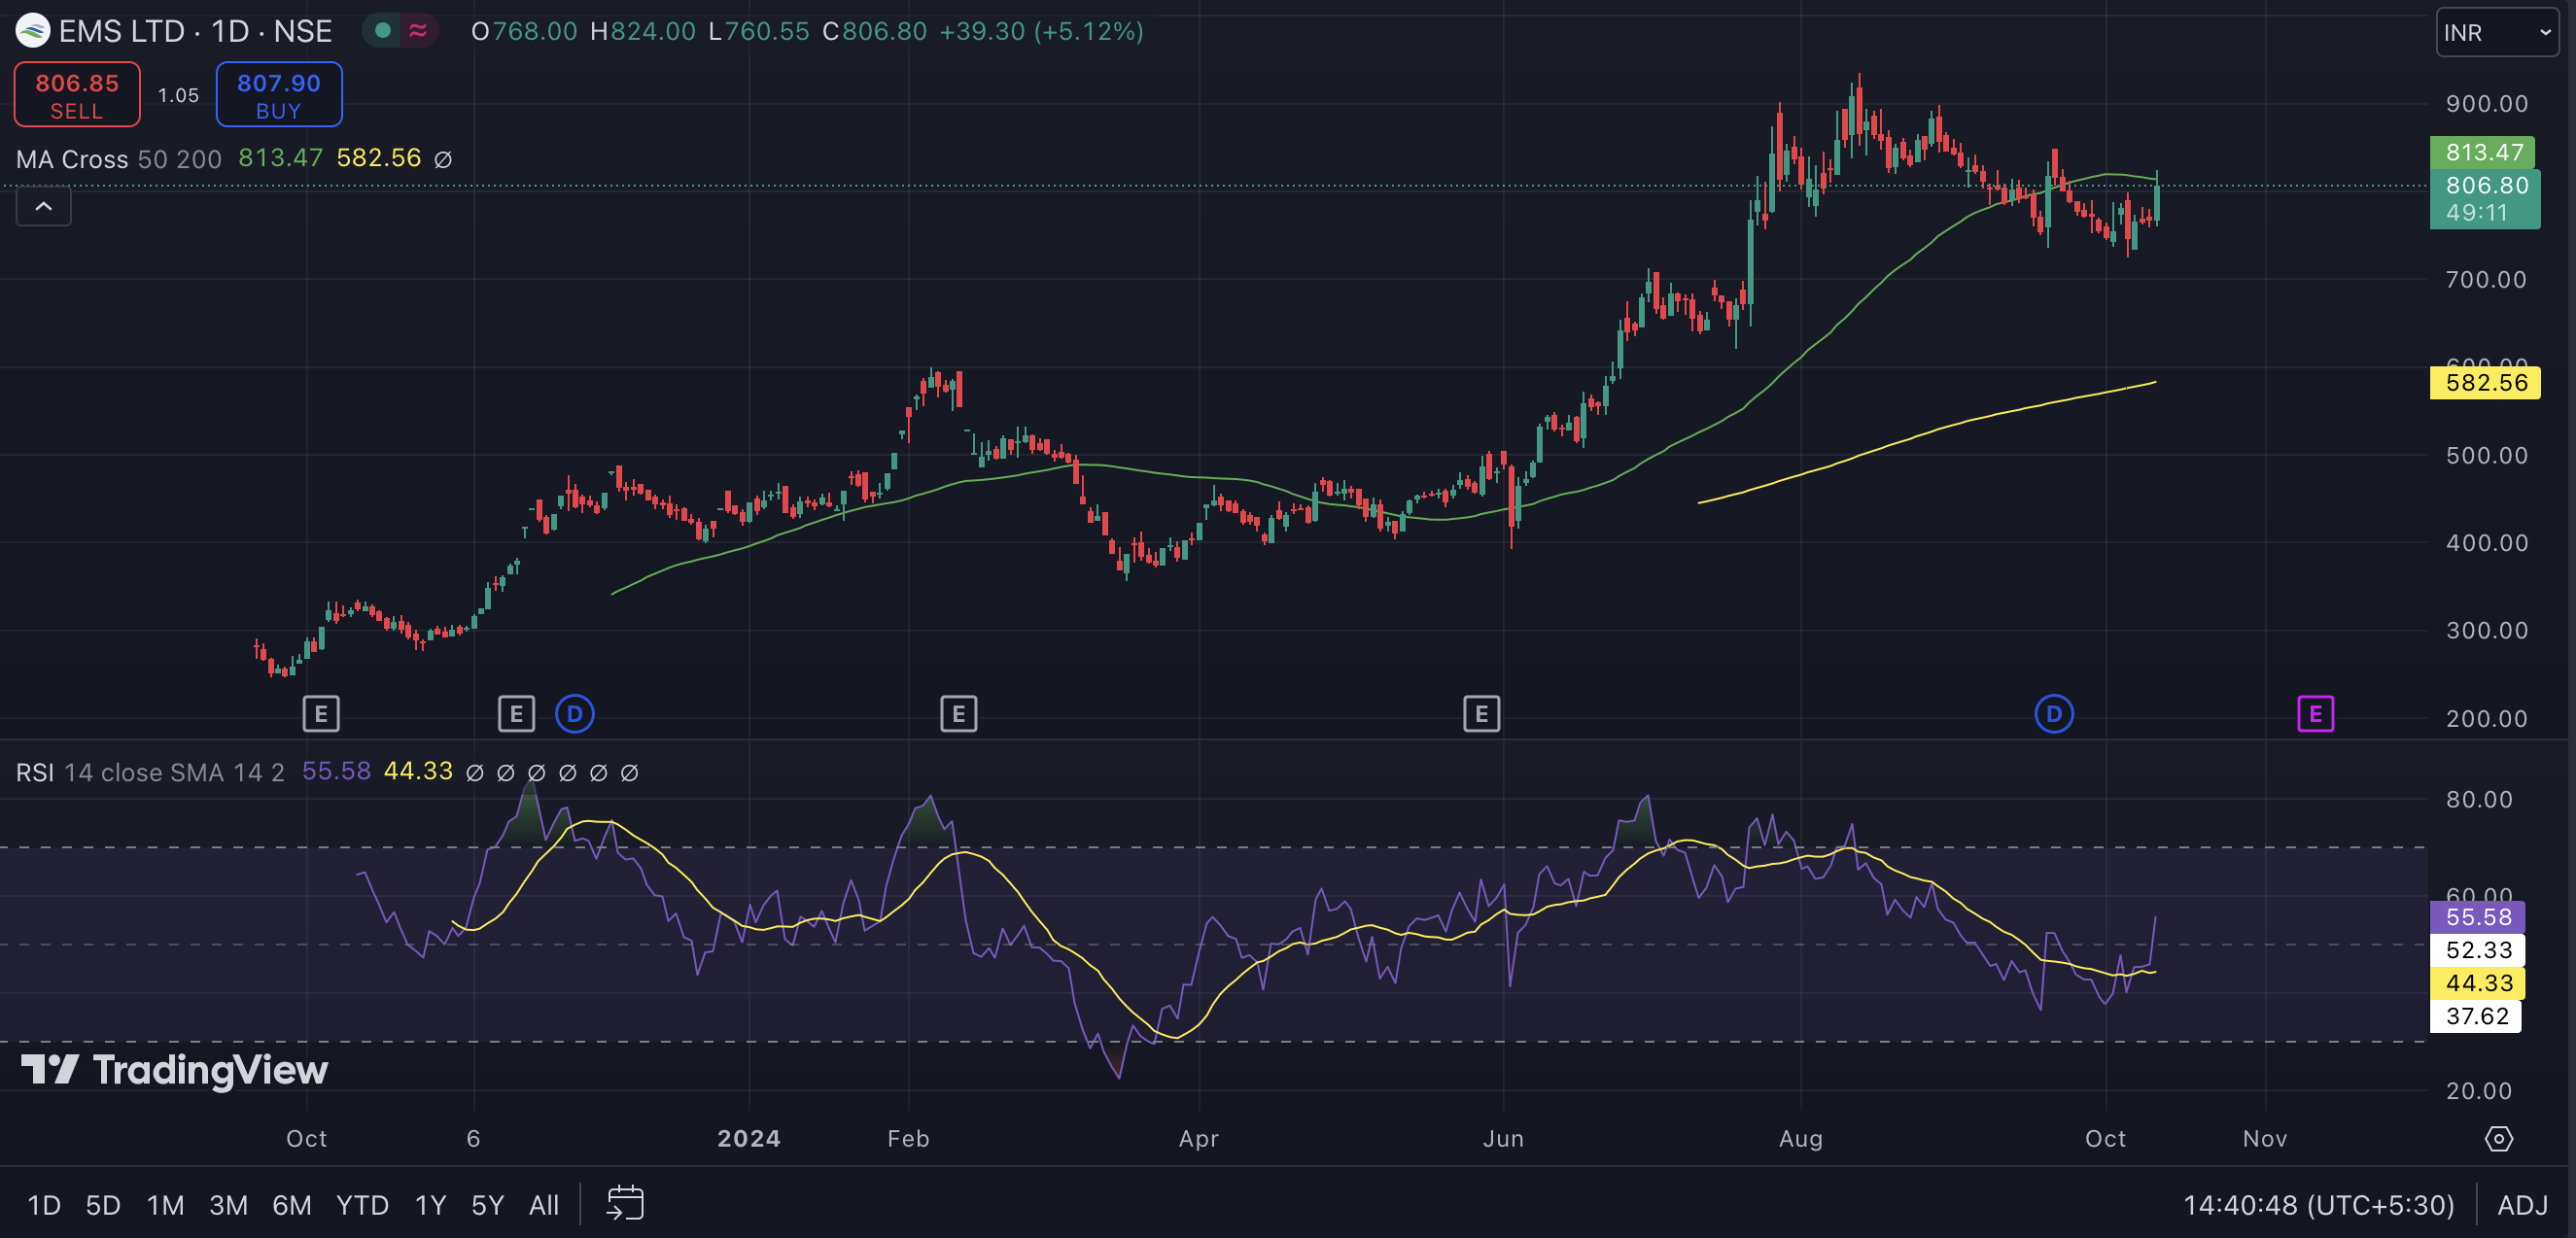
Task: Open the go-to-date calendar icon
Action: click(625, 1203)
